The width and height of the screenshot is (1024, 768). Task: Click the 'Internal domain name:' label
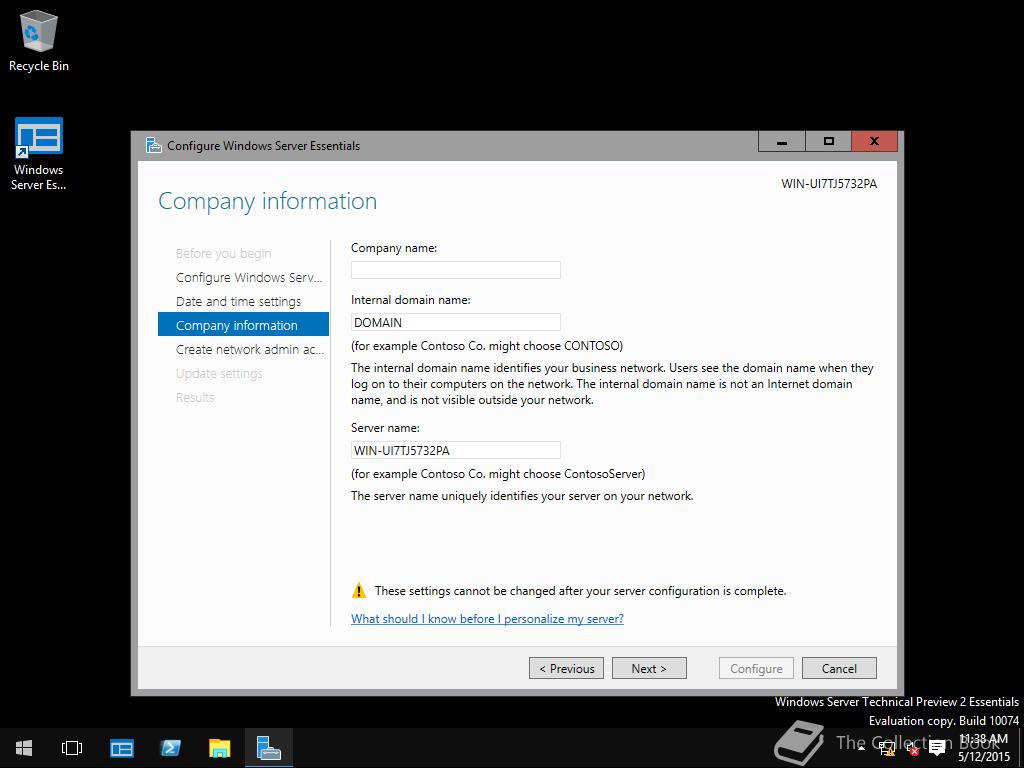(410, 300)
